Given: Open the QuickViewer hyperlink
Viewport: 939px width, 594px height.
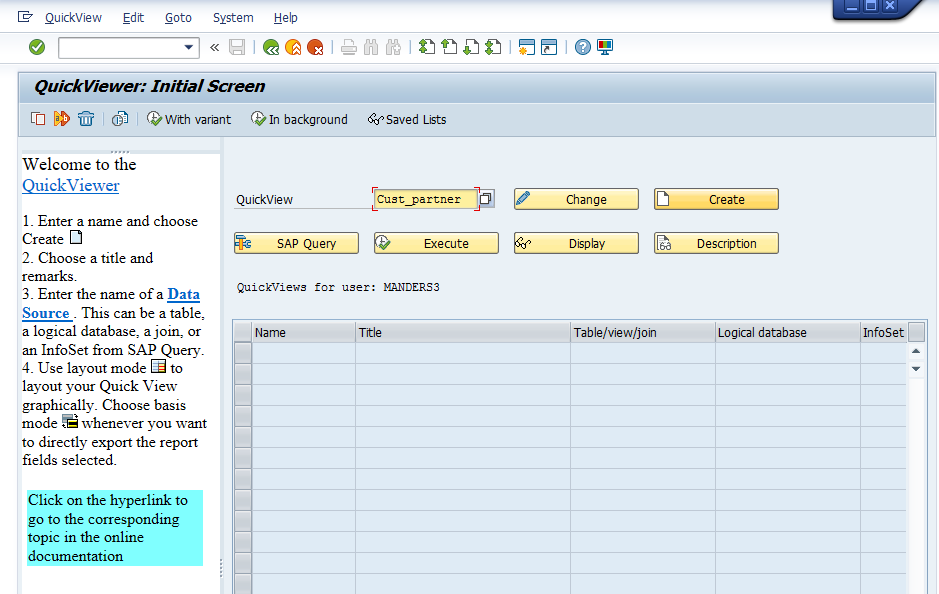Looking at the screenshot, I should coord(71,186).
